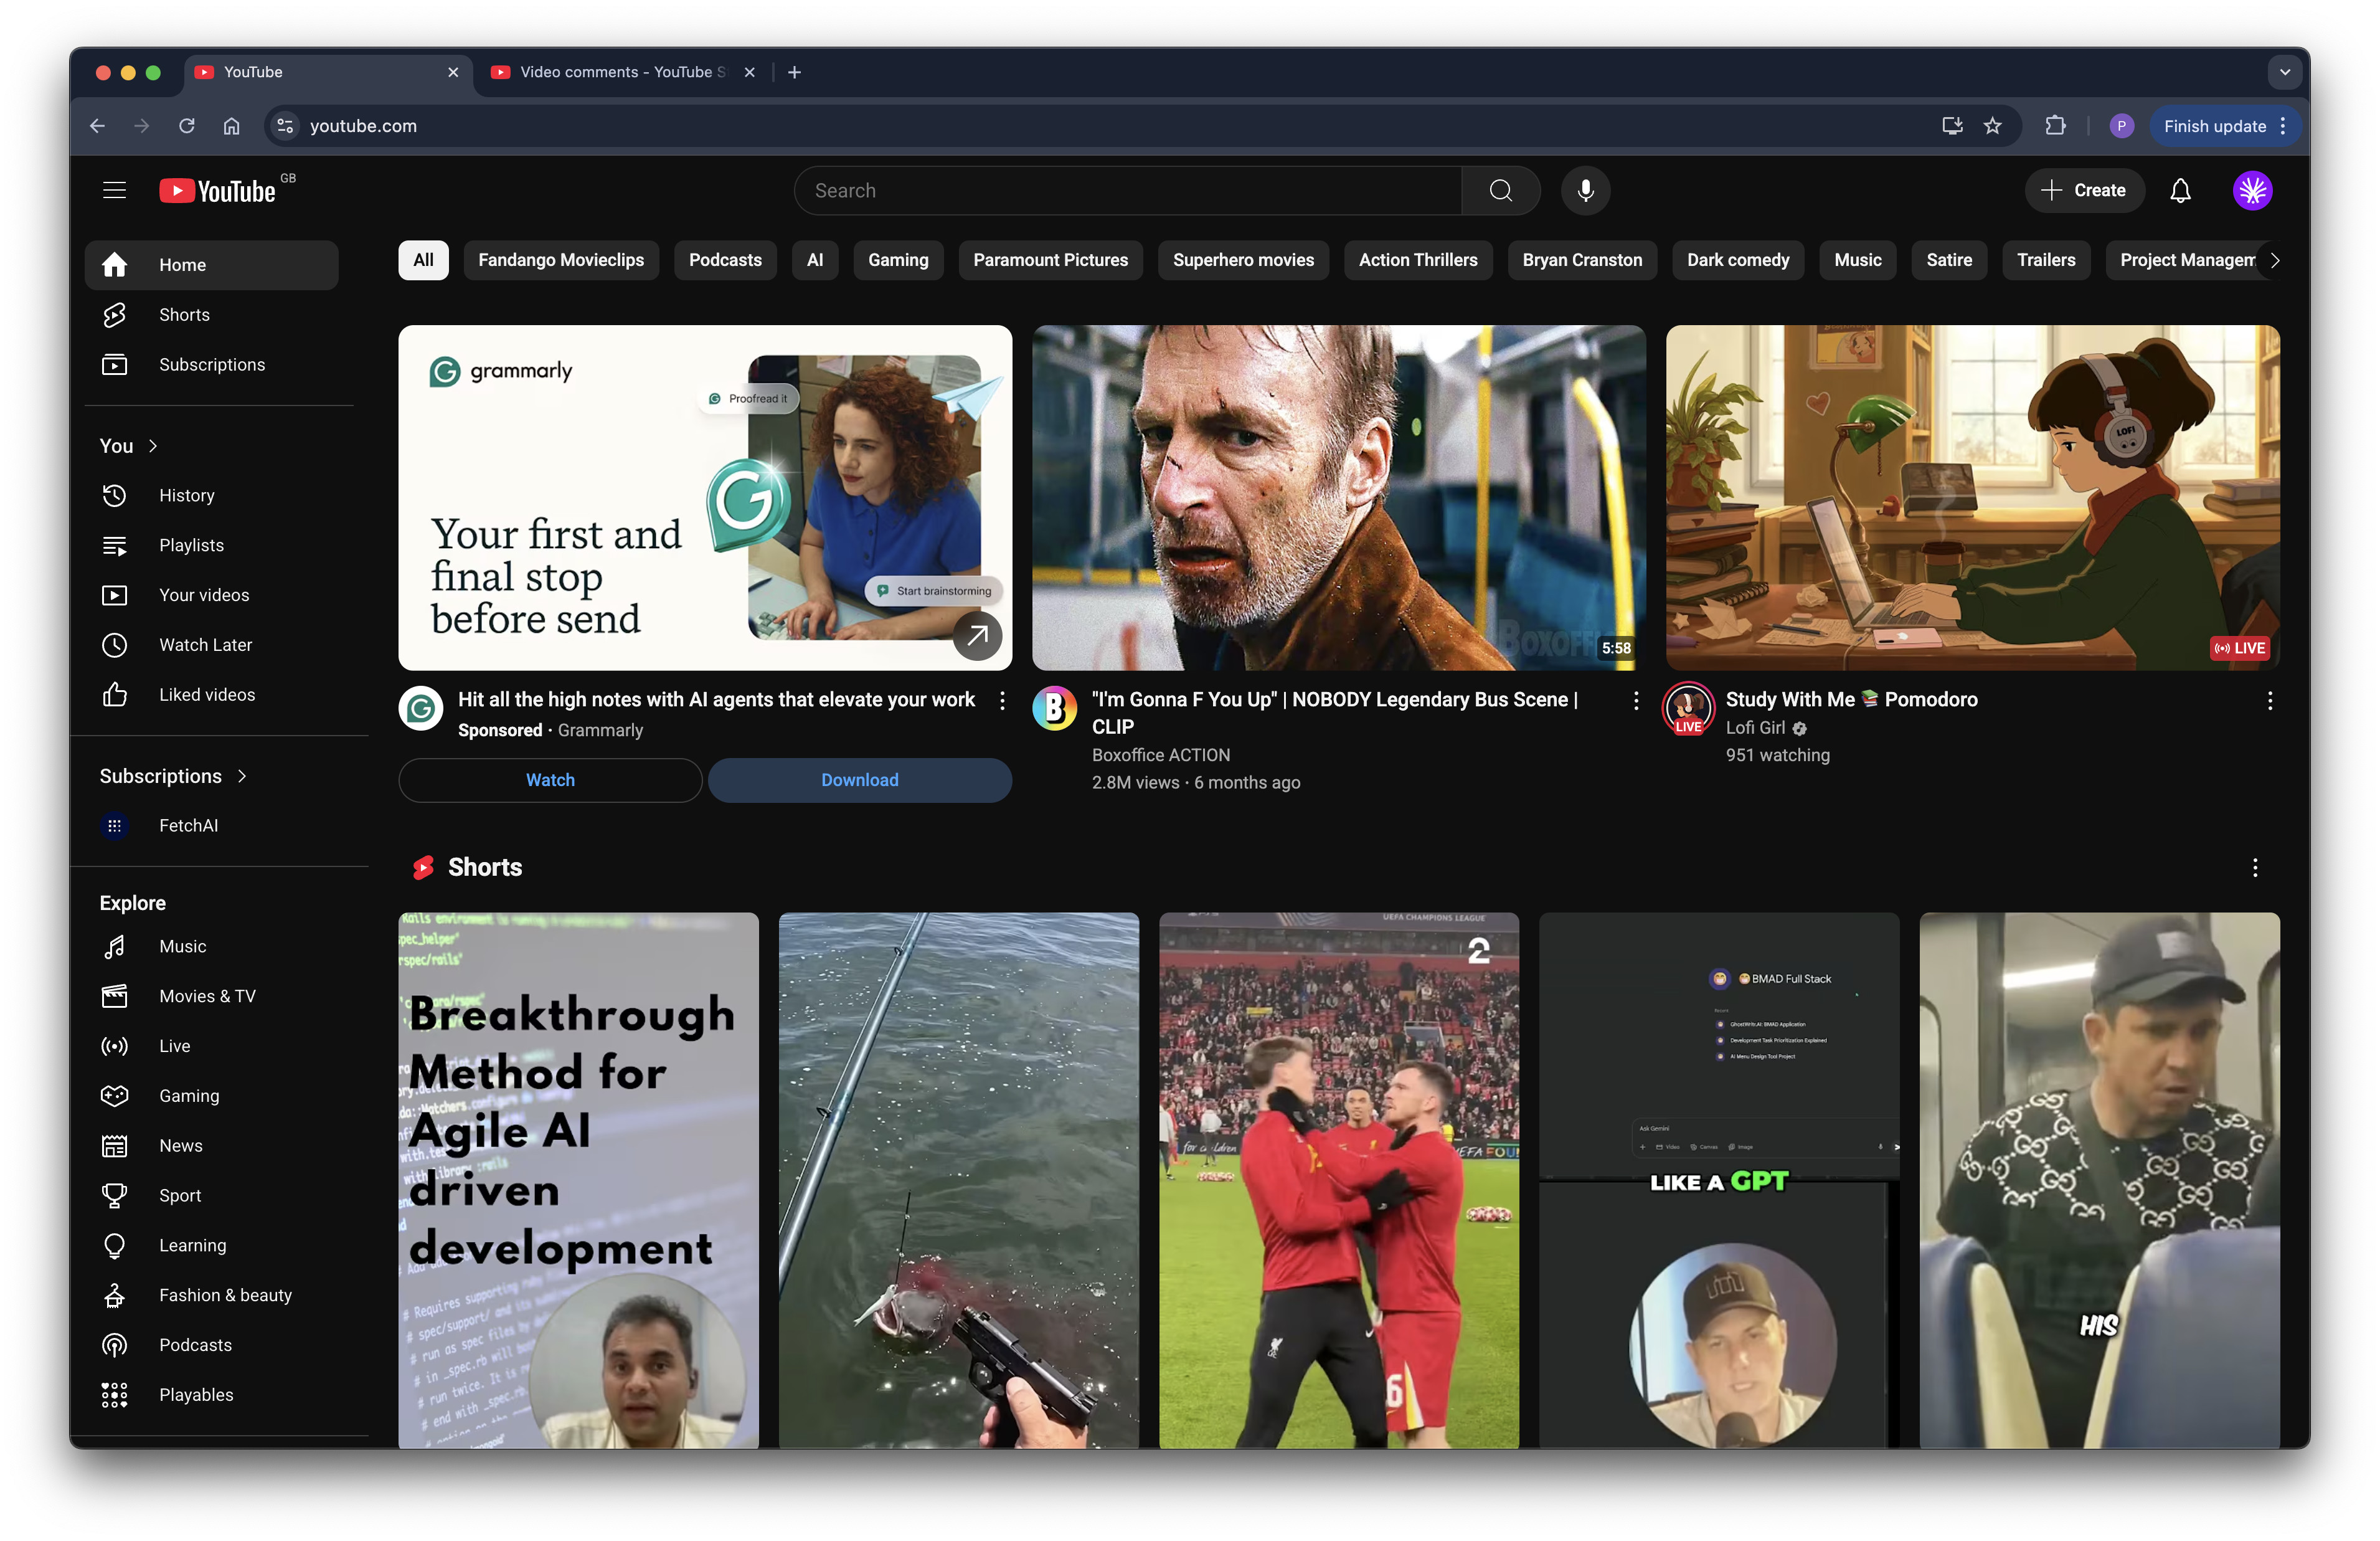Bookmark this page with star icon

tap(1993, 126)
